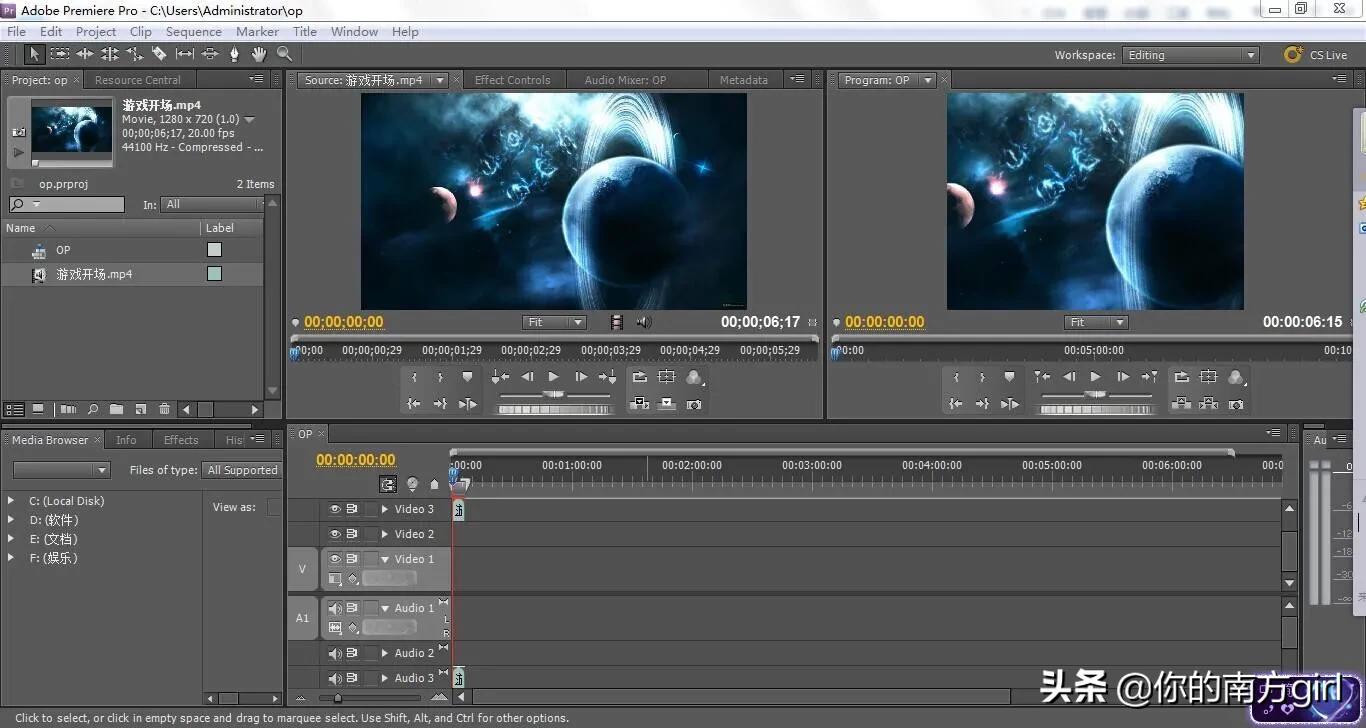Click the clip thumbnail in Project panel
The width and height of the screenshot is (1366, 728).
coord(72,131)
